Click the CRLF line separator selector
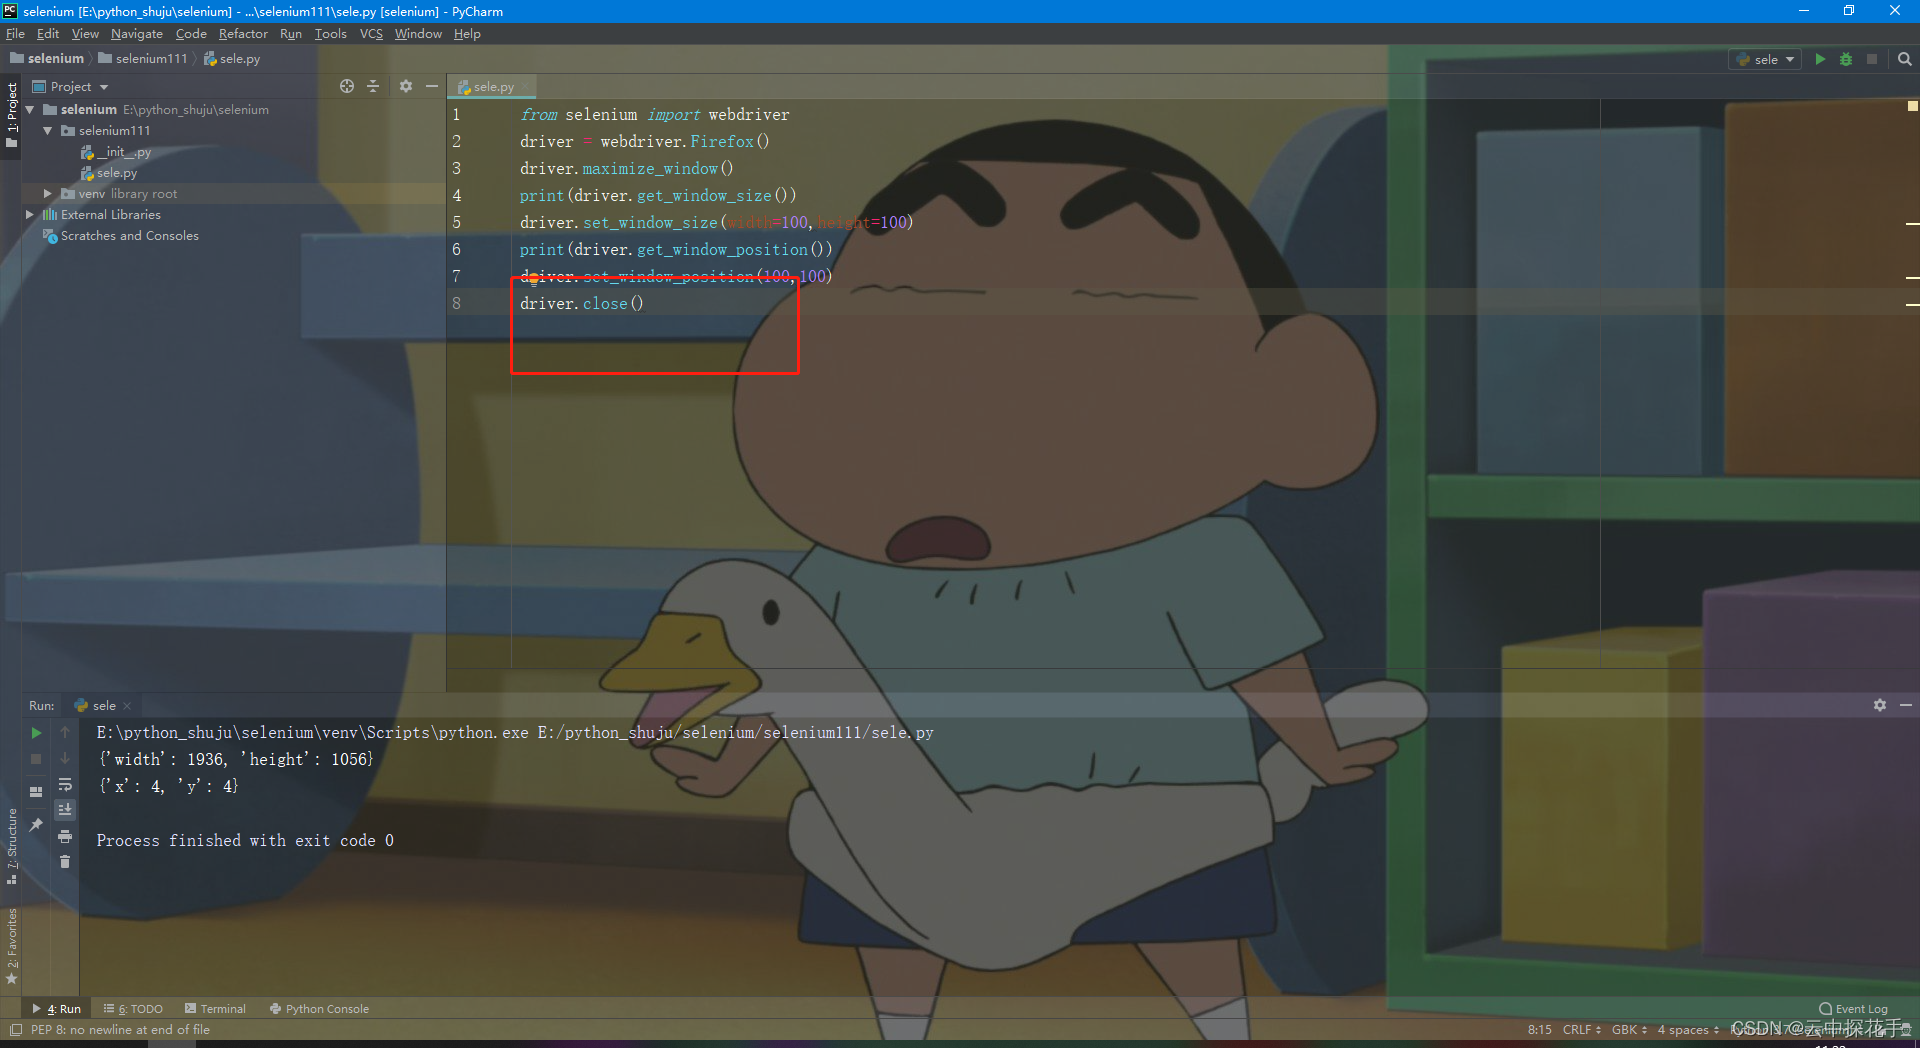 [1581, 1030]
